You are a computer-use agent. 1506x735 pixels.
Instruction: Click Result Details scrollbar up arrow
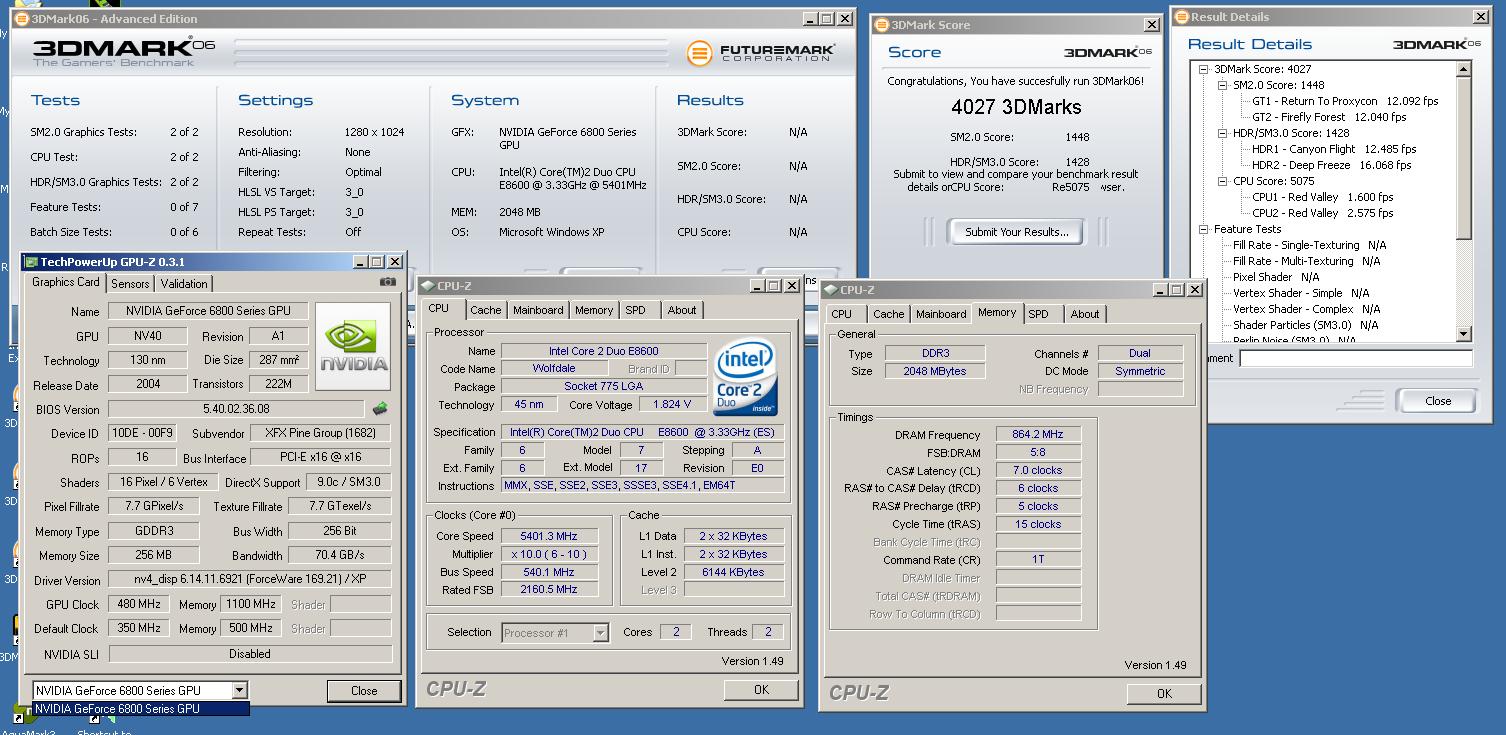(1464, 69)
